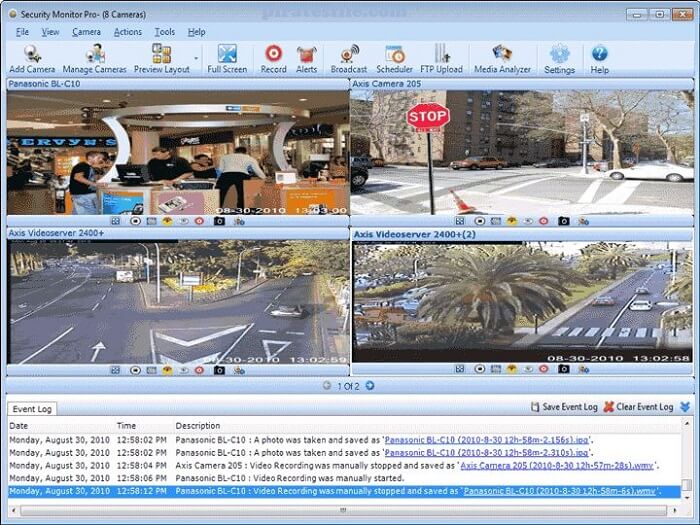
Task: Click film strip icon under Panasonic BL-C10
Action: 151,221
